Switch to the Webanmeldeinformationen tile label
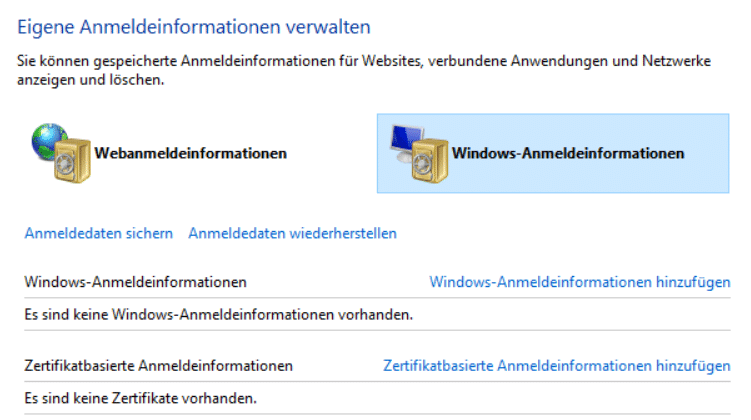 tap(191, 153)
